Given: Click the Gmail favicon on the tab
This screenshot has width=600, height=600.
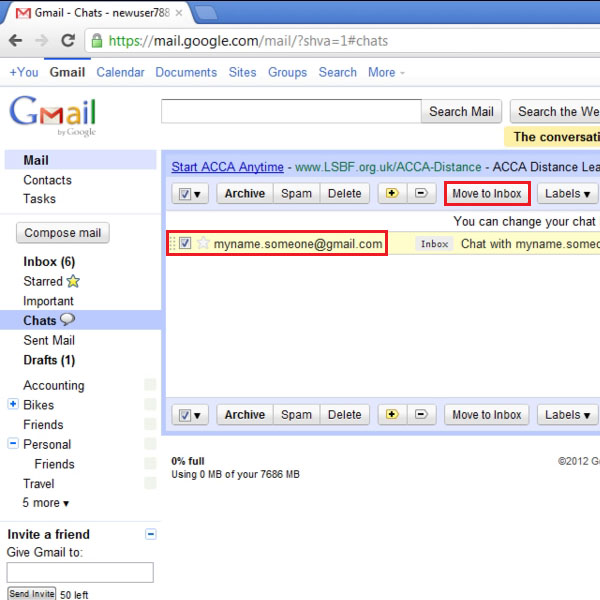Looking at the screenshot, I should pos(23,13).
